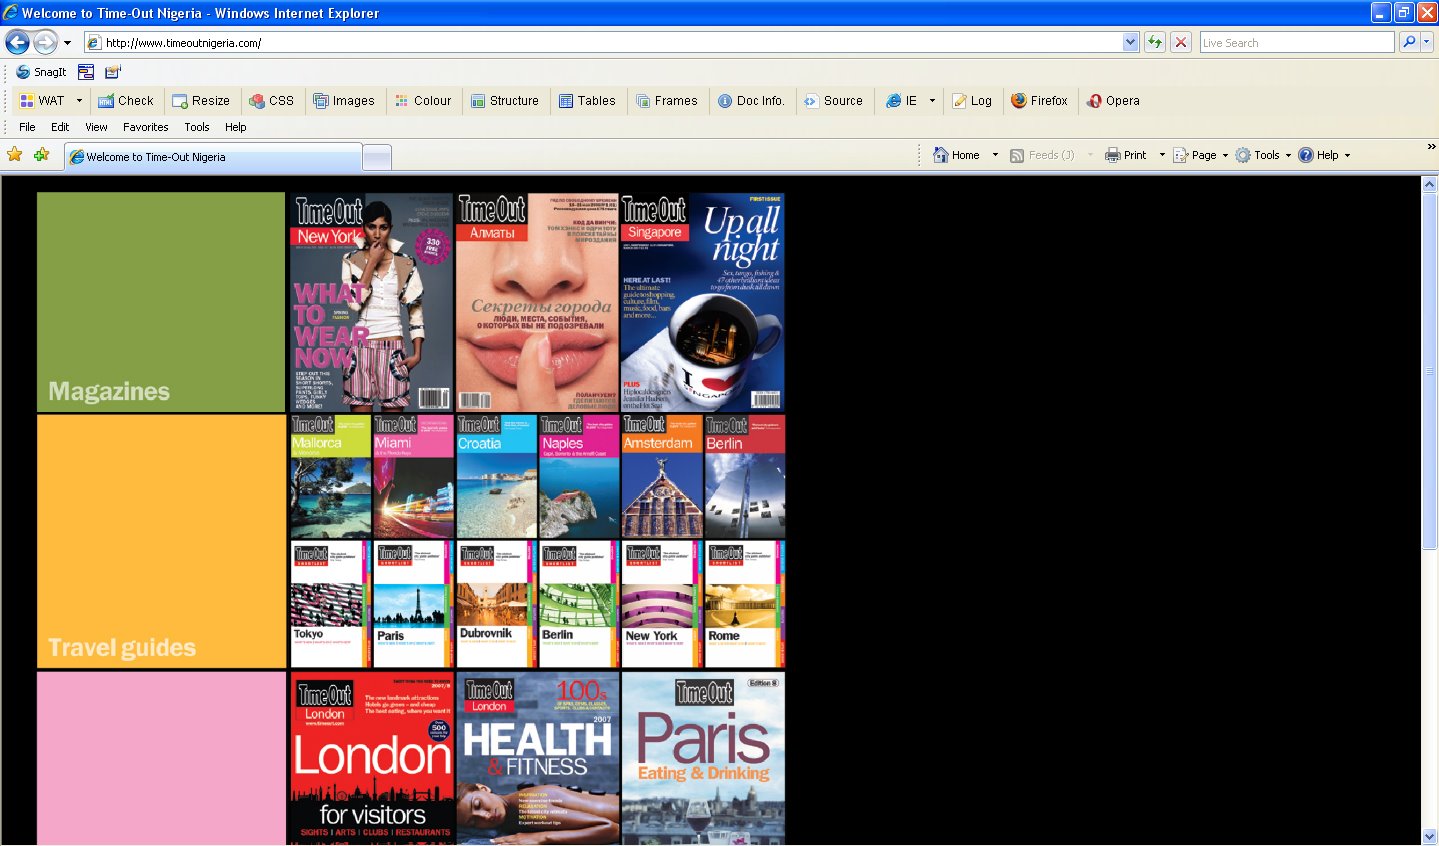Click the SnagIt capture profile icon
The height and width of the screenshot is (846, 1439).
[112, 72]
